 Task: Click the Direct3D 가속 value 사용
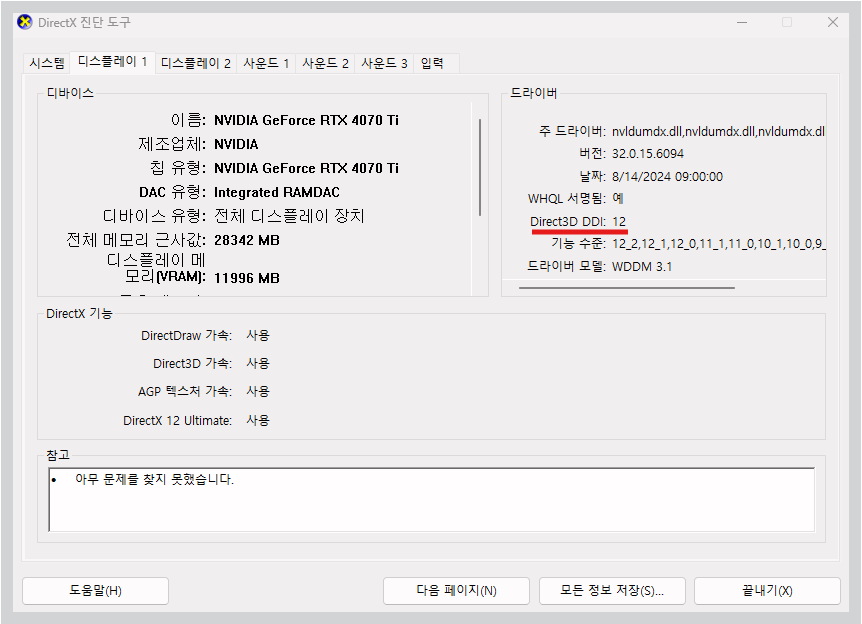(258, 363)
